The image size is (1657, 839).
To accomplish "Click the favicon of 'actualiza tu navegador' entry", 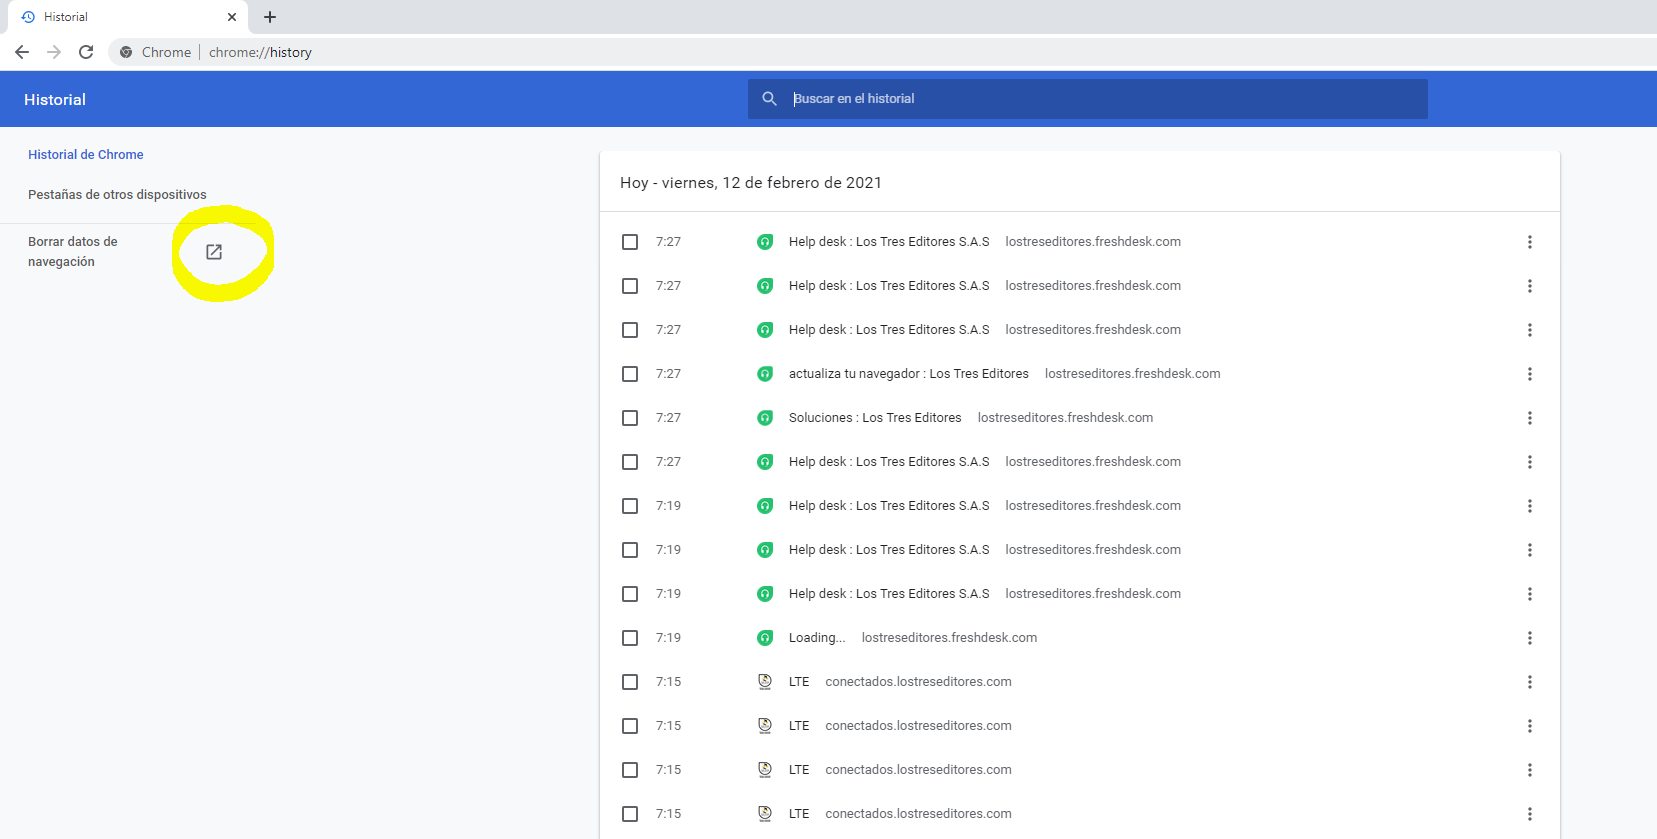I will click(x=765, y=374).
